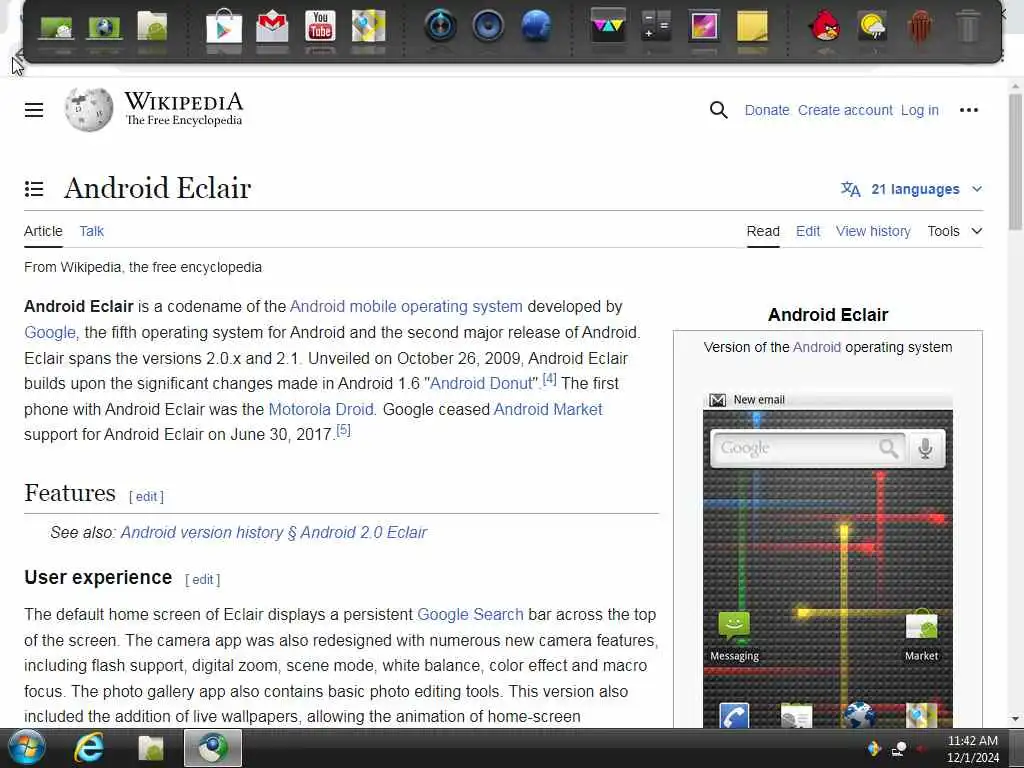Switch to the Talk tab
The width and height of the screenshot is (1024, 768).
tap(91, 231)
